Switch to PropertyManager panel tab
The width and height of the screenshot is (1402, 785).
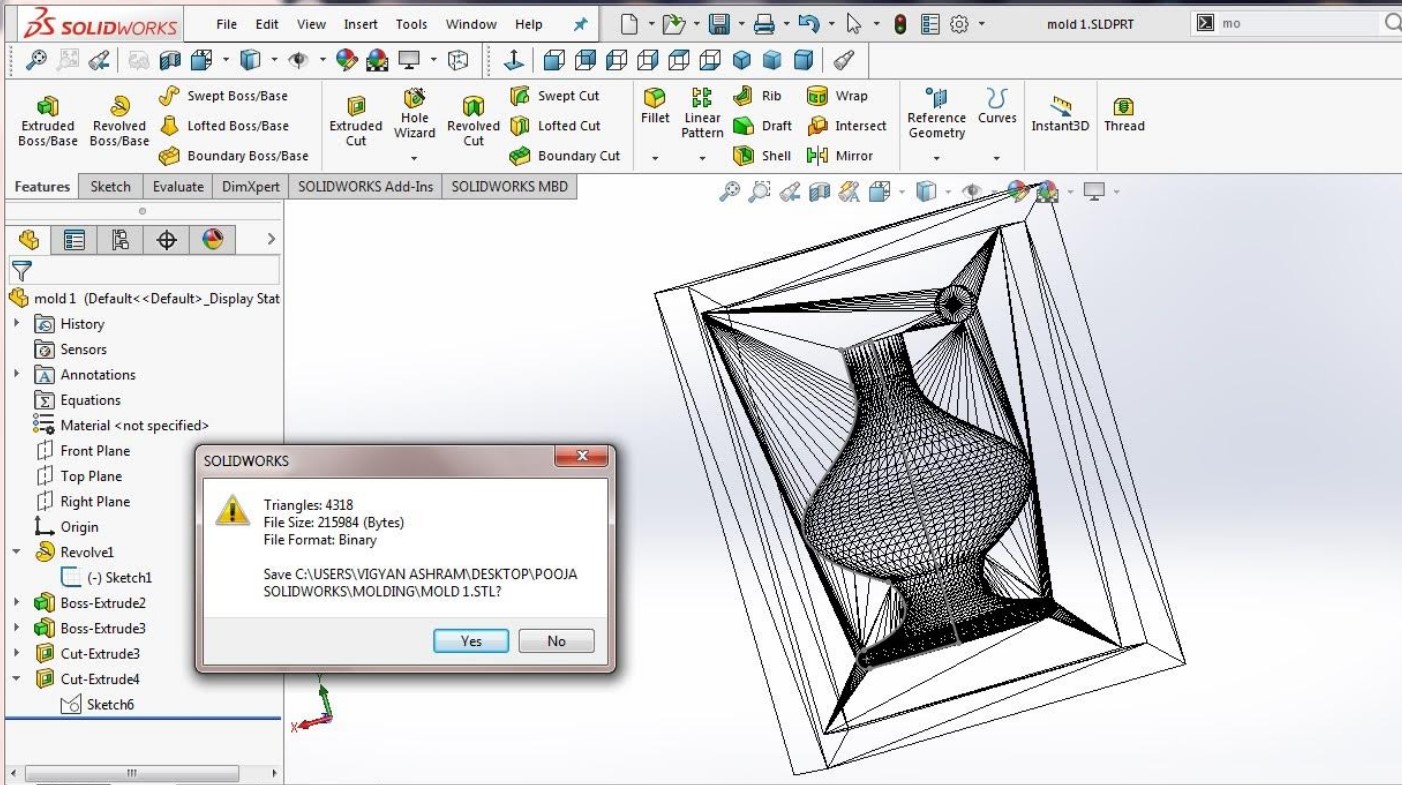(x=74, y=239)
